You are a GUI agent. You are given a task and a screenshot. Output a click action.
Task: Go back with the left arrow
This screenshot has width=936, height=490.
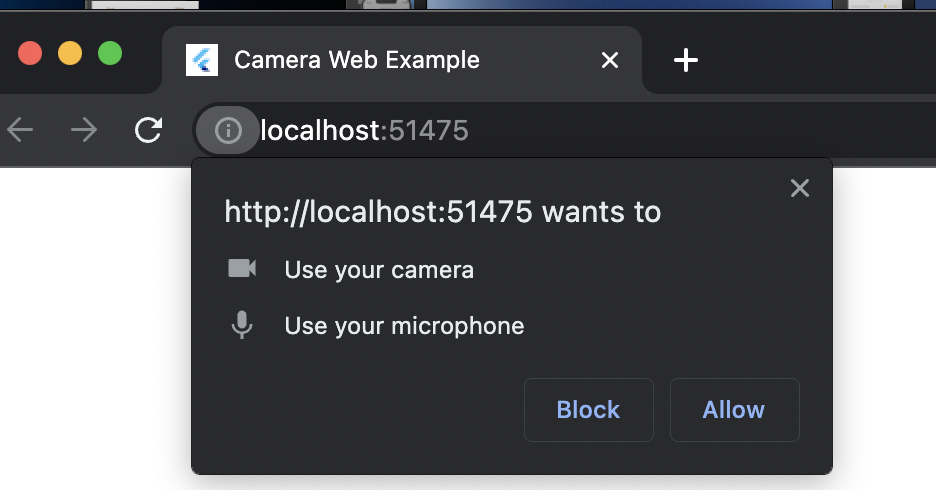[21, 130]
